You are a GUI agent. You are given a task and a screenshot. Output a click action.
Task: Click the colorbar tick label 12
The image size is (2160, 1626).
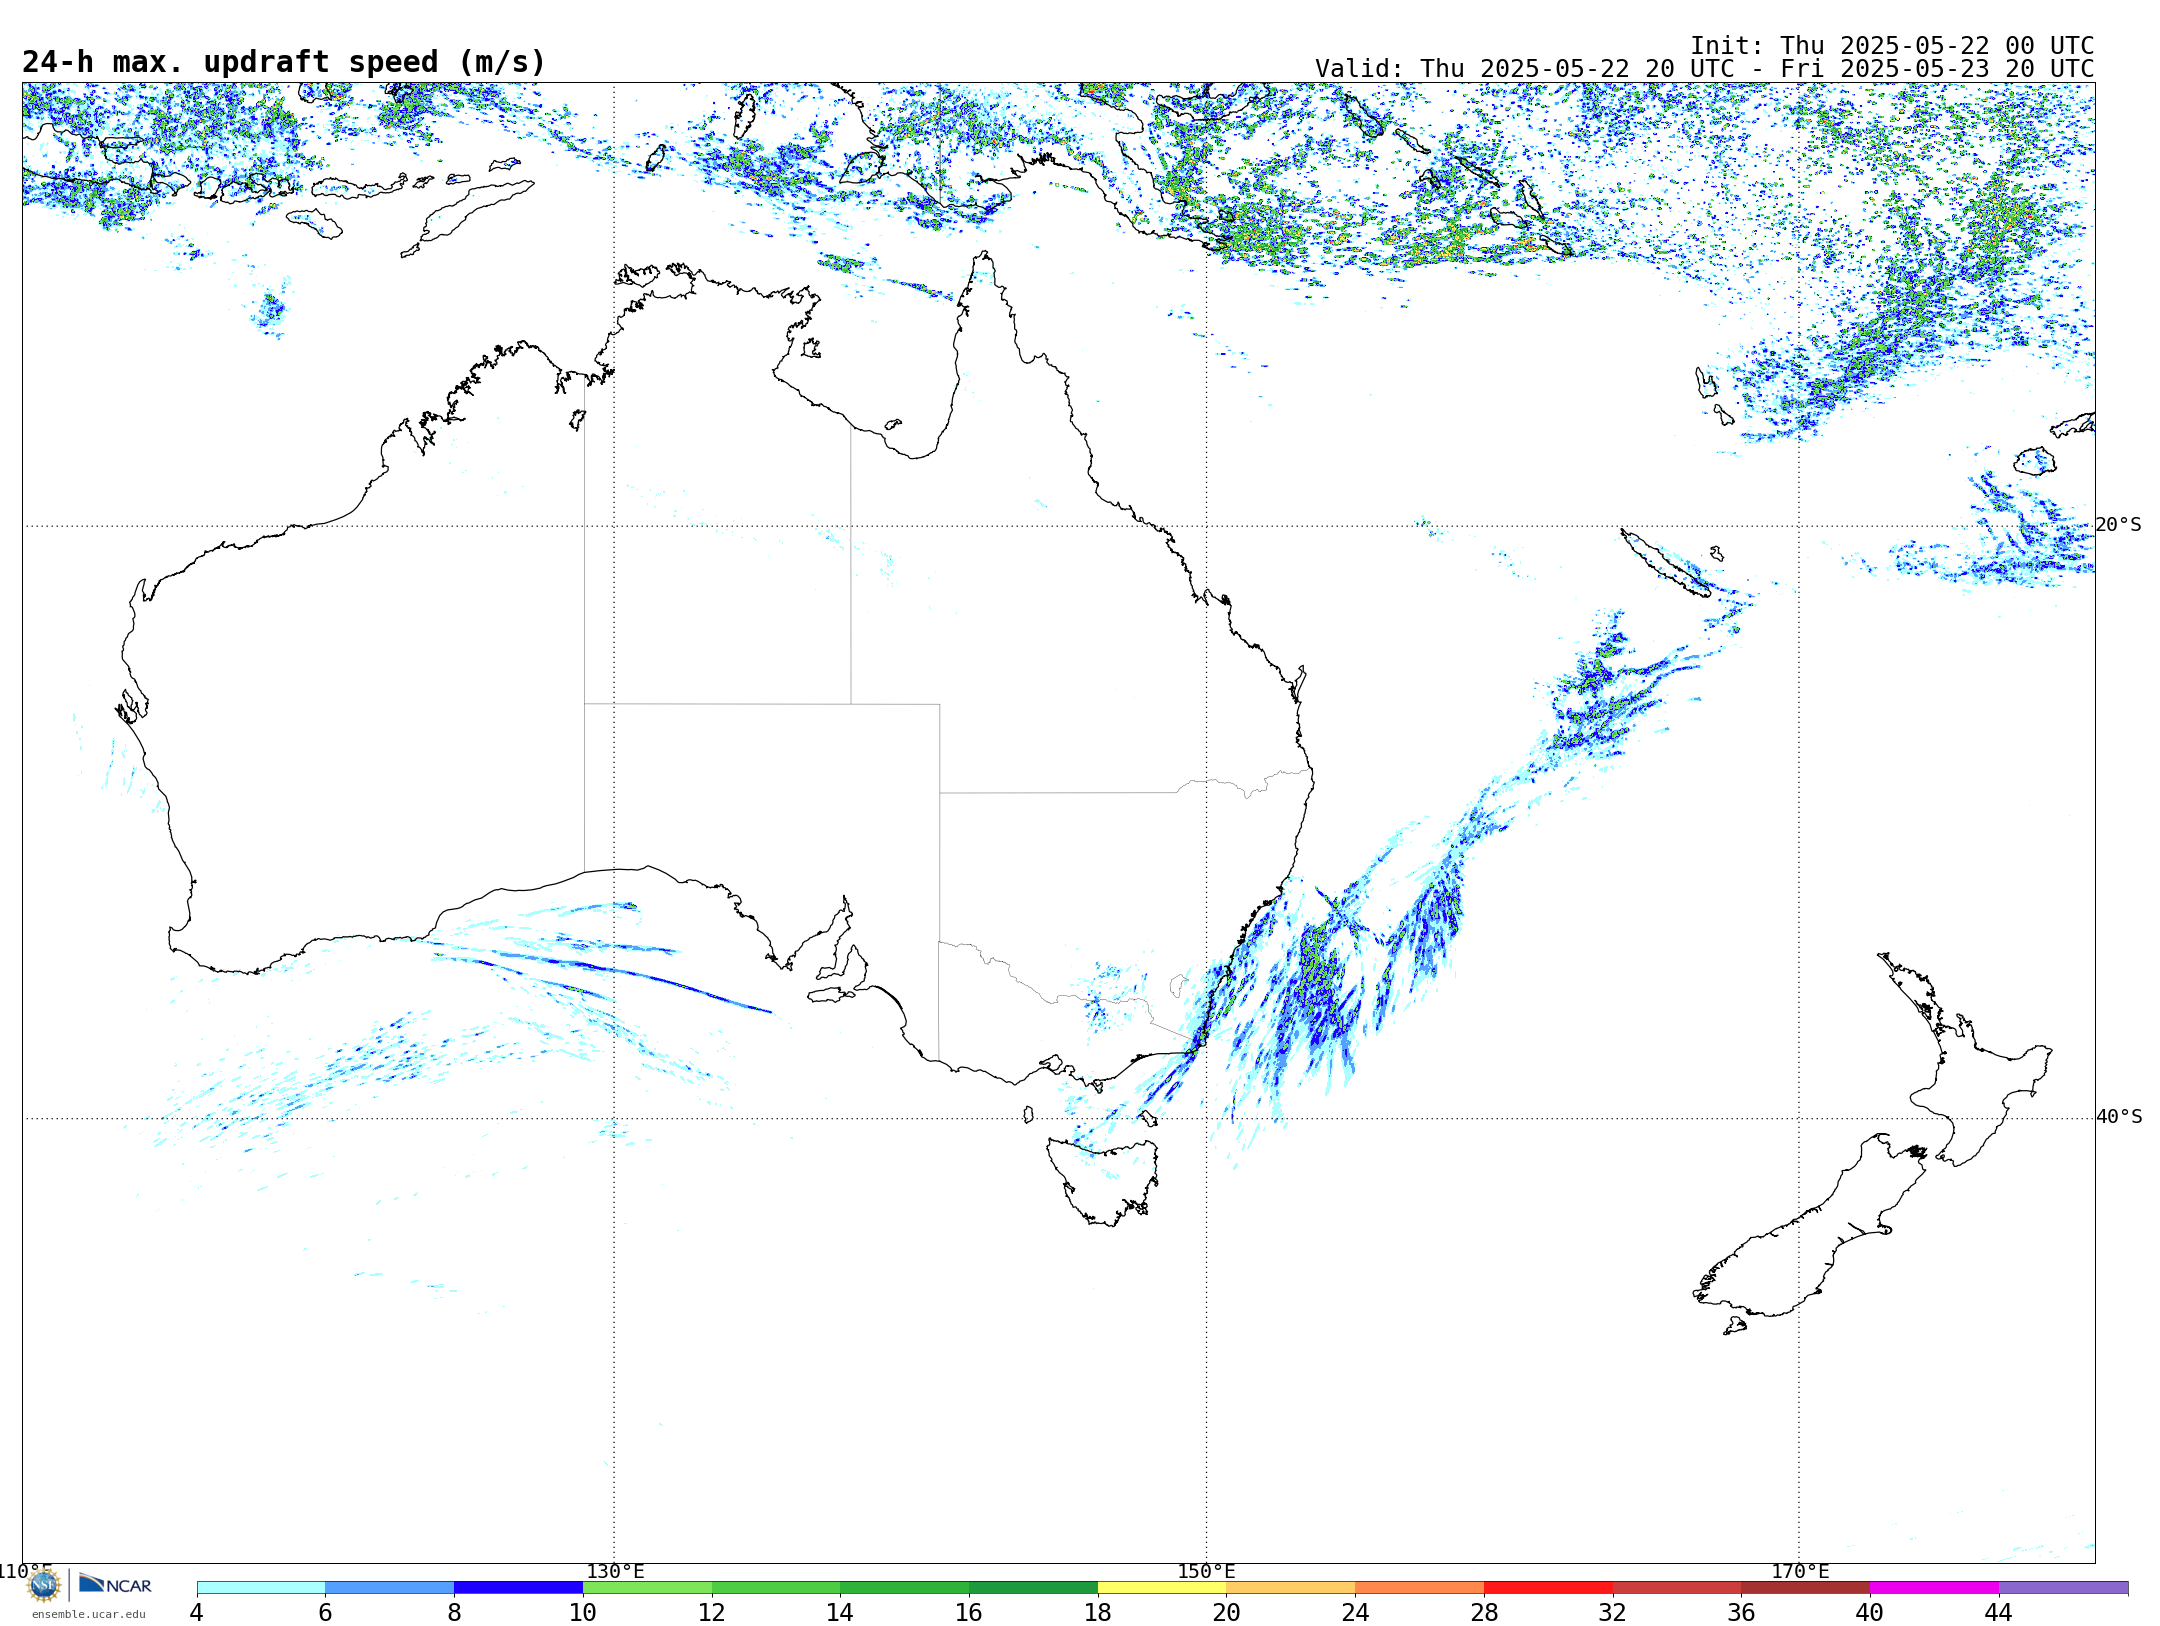tap(712, 1612)
